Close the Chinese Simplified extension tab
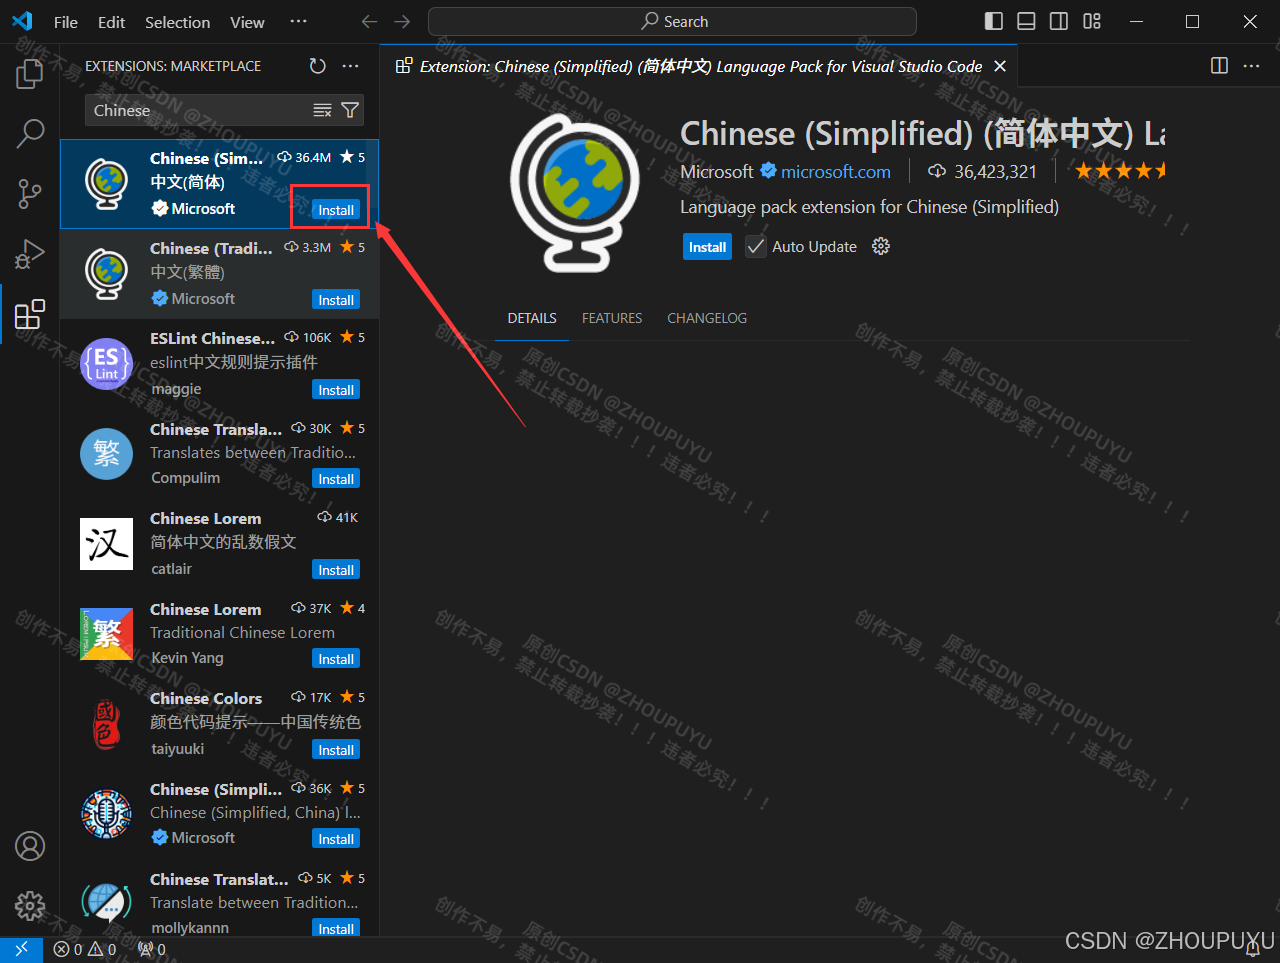Screen dimensions: 1280x963 1000,66
